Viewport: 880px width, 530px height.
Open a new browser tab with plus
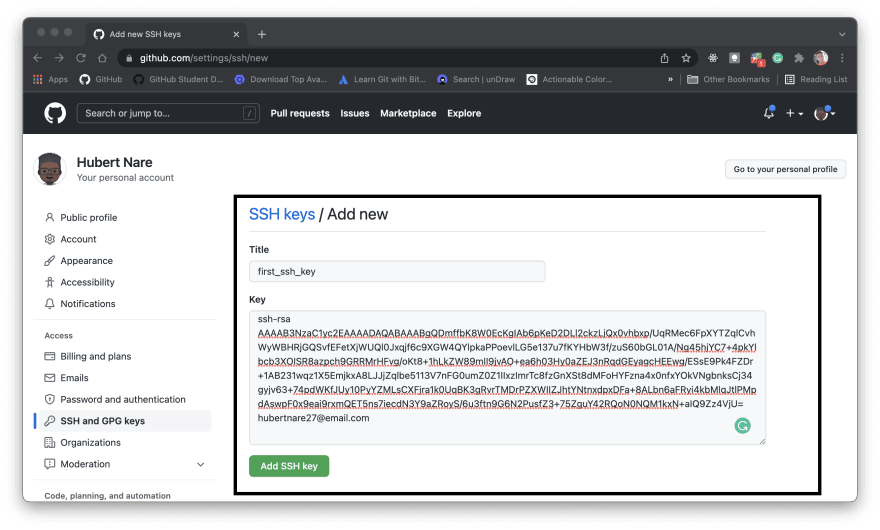pyautogui.click(x=262, y=34)
